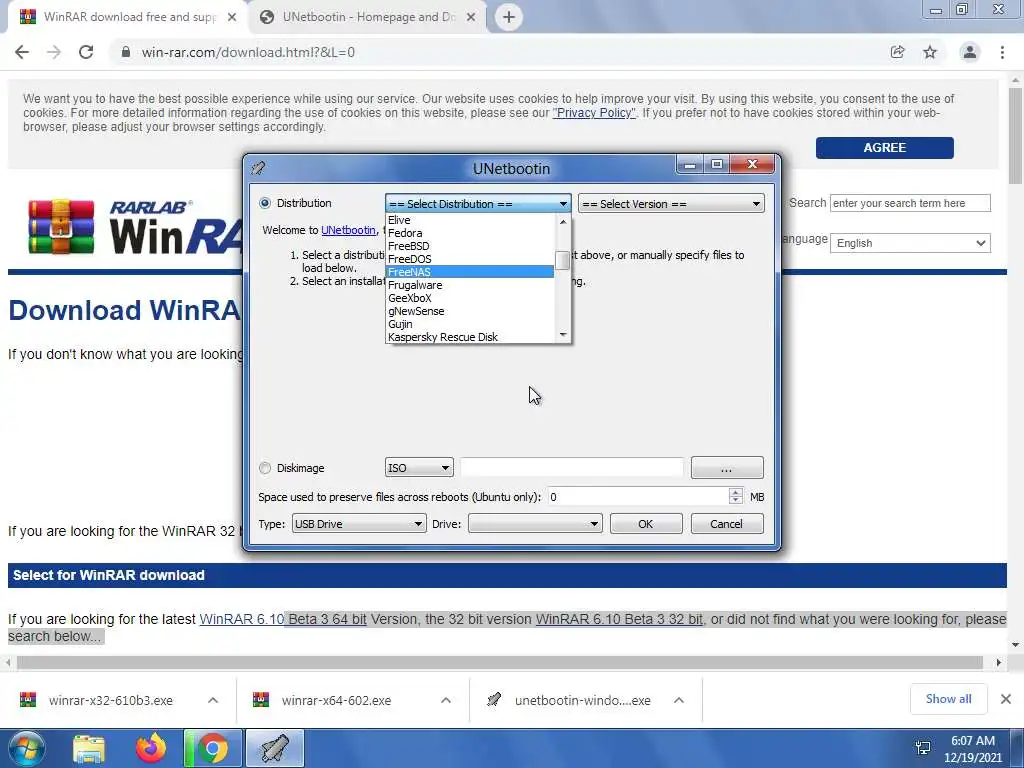Expand options for winrar-x64-602.exe
Image resolution: width=1024 pixels, height=768 pixels.
click(446, 700)
